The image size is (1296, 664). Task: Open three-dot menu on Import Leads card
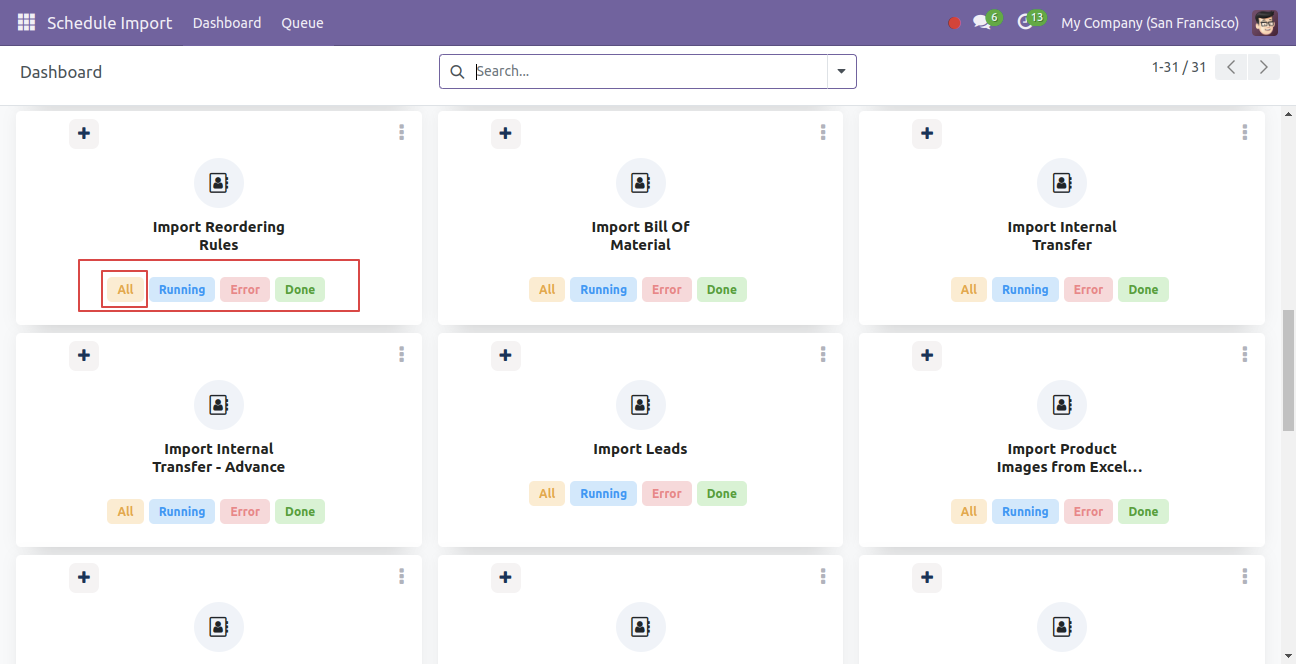(x=823, y=354)
